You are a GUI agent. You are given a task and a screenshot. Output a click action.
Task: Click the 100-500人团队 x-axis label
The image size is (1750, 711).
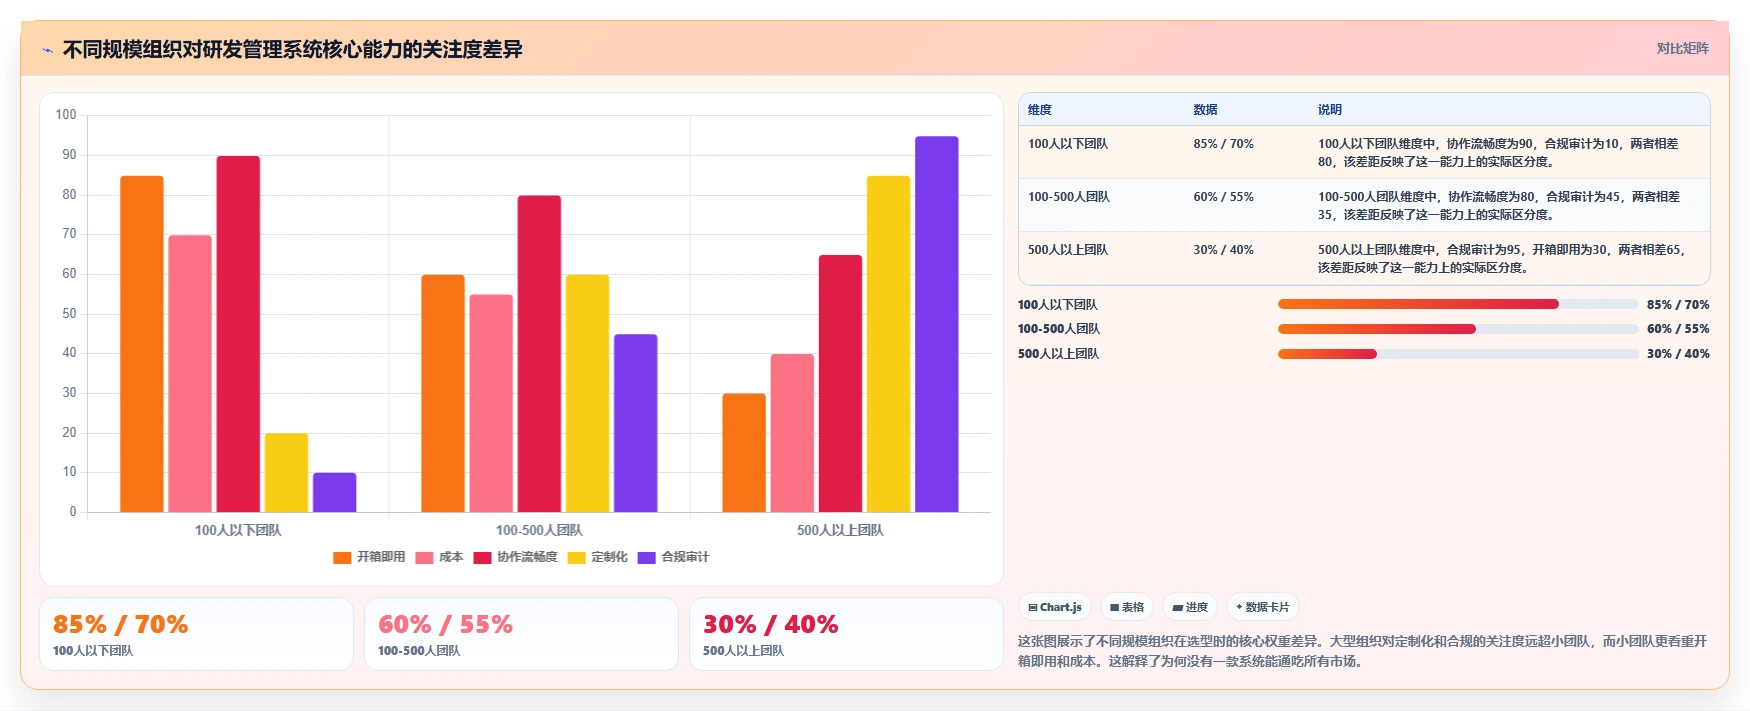click(x=539, y=531)
